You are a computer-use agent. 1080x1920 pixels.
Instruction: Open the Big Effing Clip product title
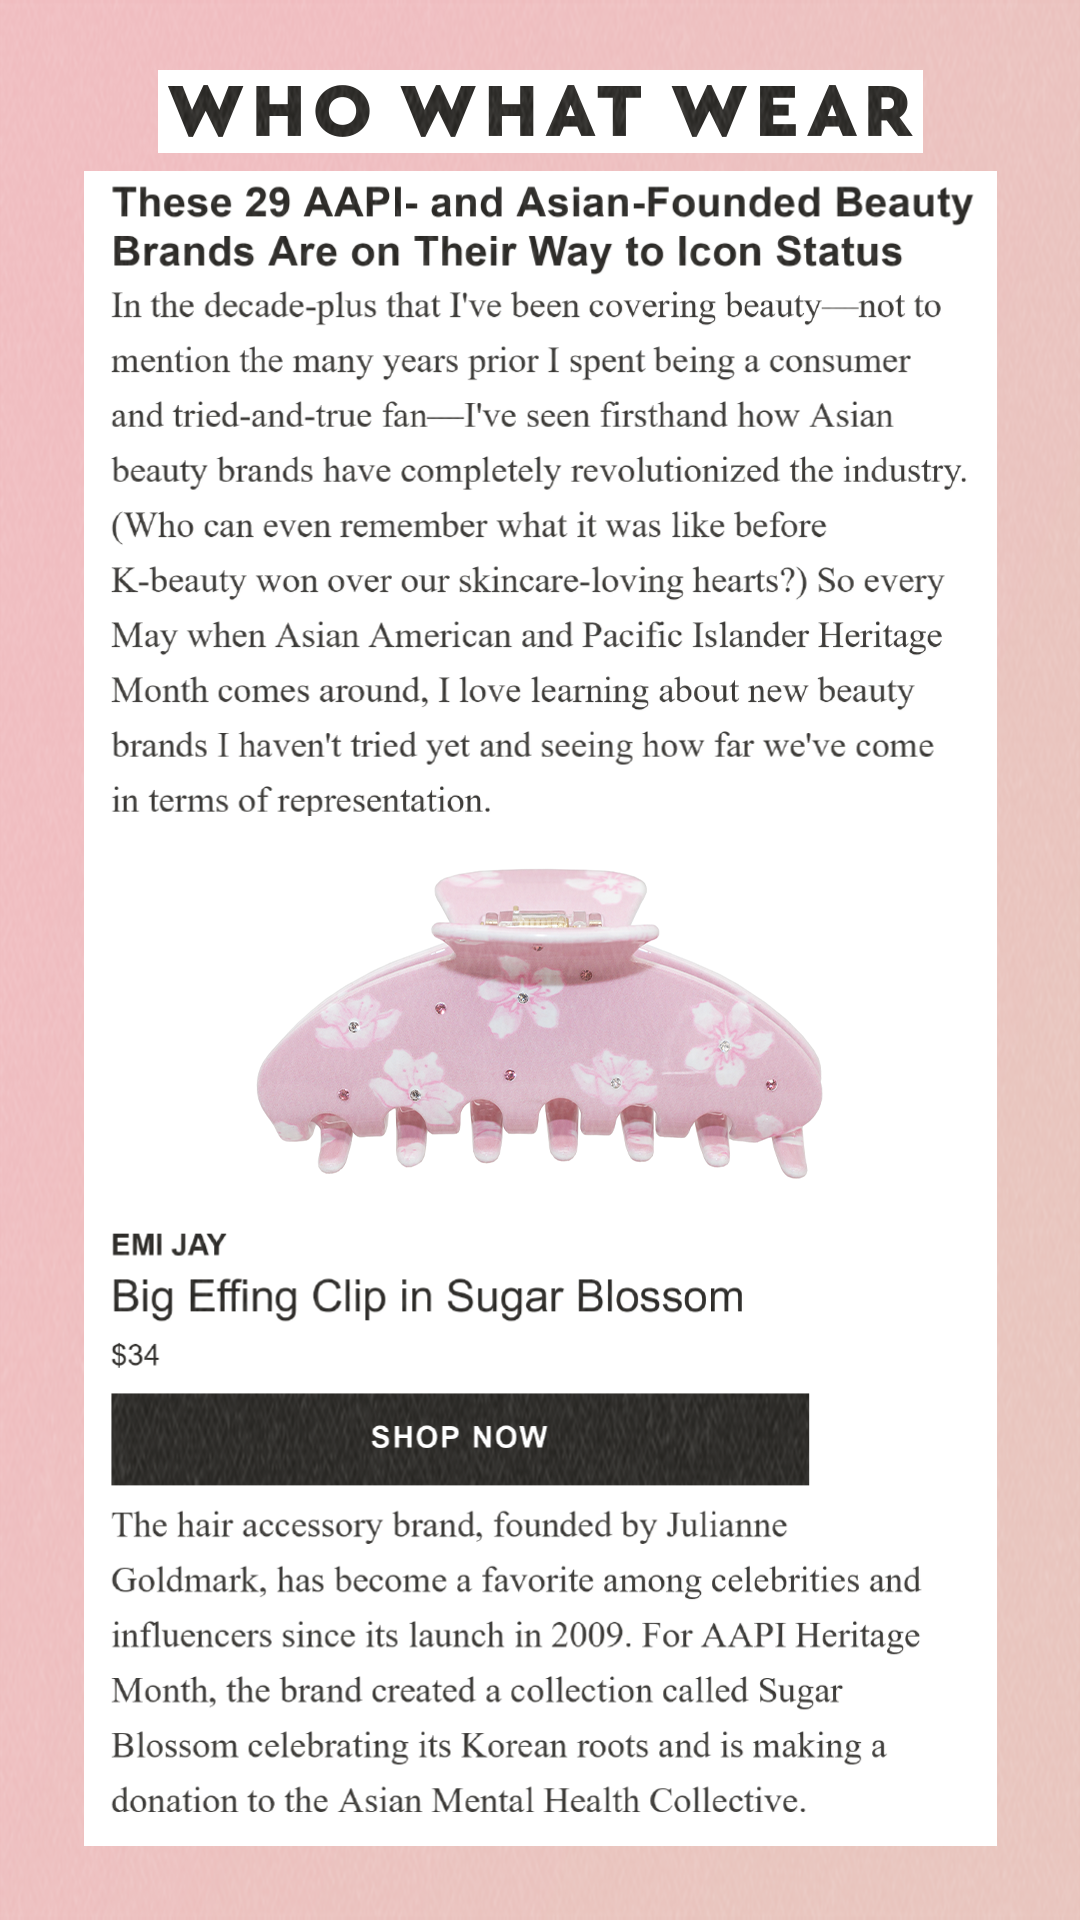427,1297
